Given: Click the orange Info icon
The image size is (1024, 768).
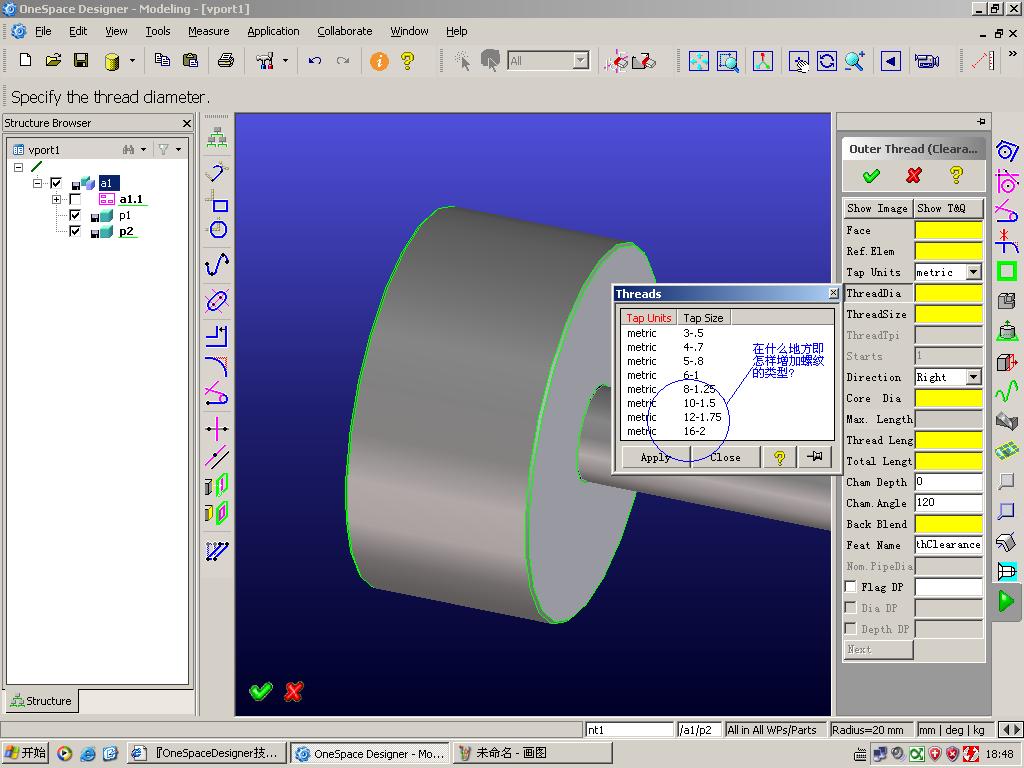Looking at the screenshot, I should point(379,61).
